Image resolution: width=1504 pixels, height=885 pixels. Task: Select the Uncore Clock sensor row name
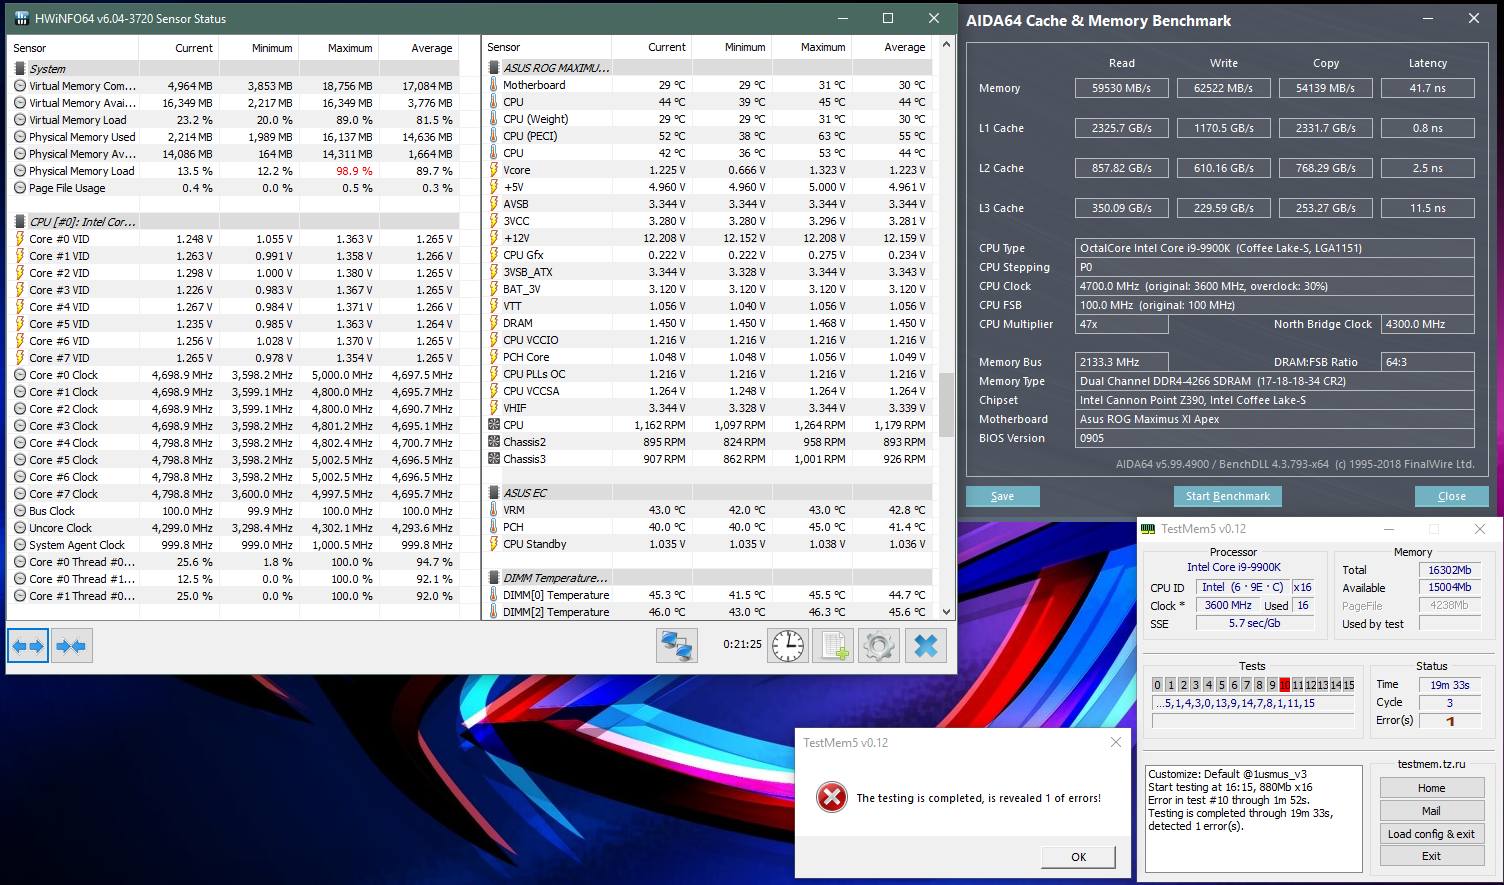[x=60, y=528]
